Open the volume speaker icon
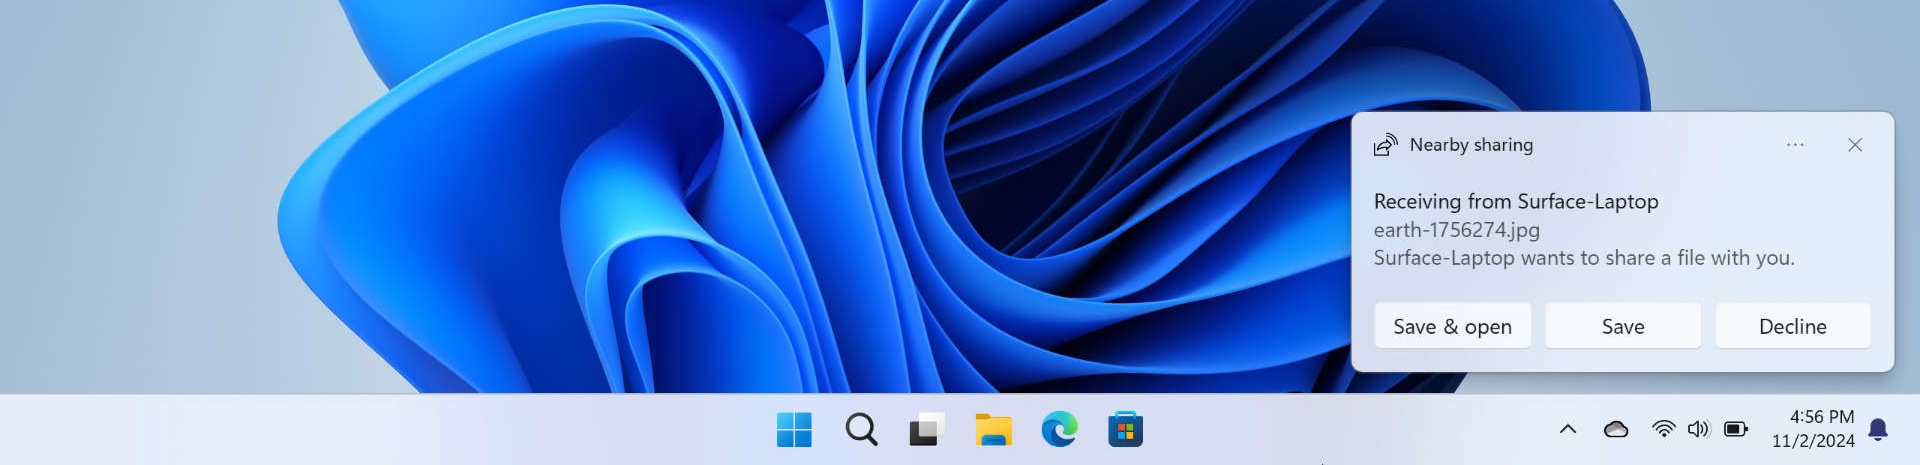 1698,429
